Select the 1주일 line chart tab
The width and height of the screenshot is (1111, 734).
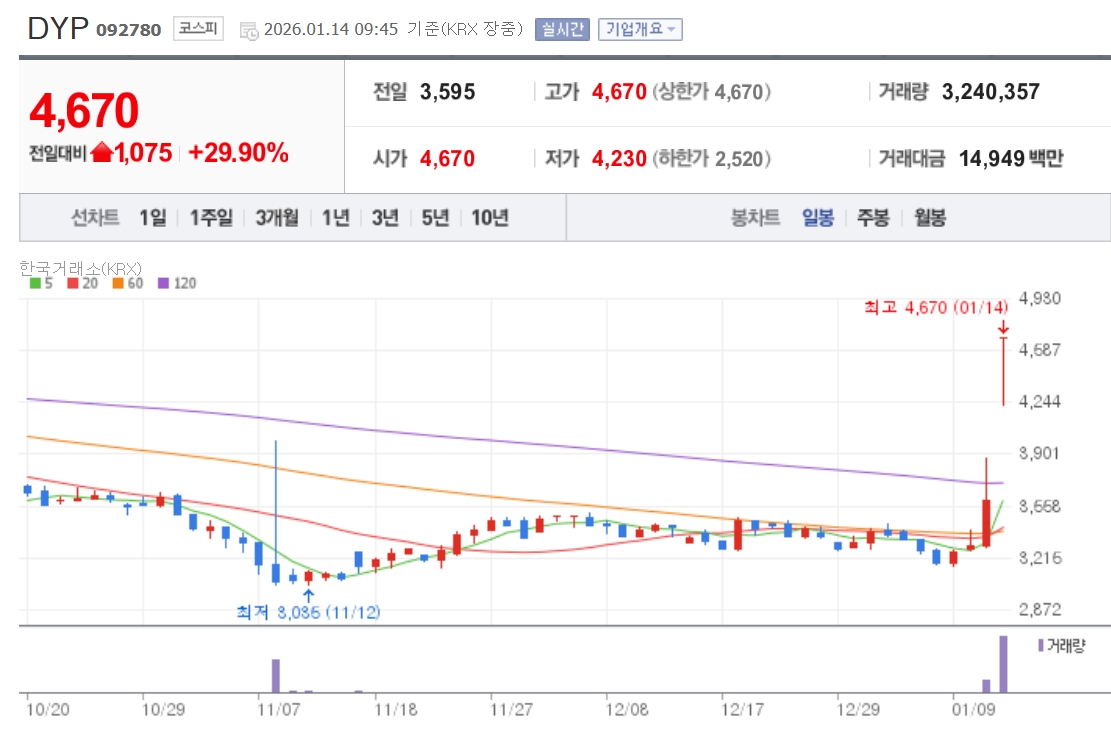point(210,218)
